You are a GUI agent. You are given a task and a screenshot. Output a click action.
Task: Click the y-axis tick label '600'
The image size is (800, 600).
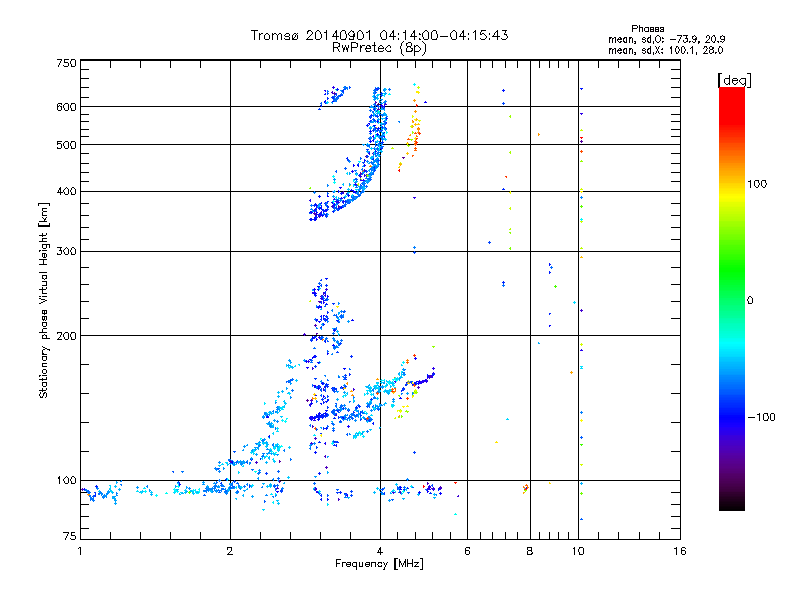coord(67,107)
